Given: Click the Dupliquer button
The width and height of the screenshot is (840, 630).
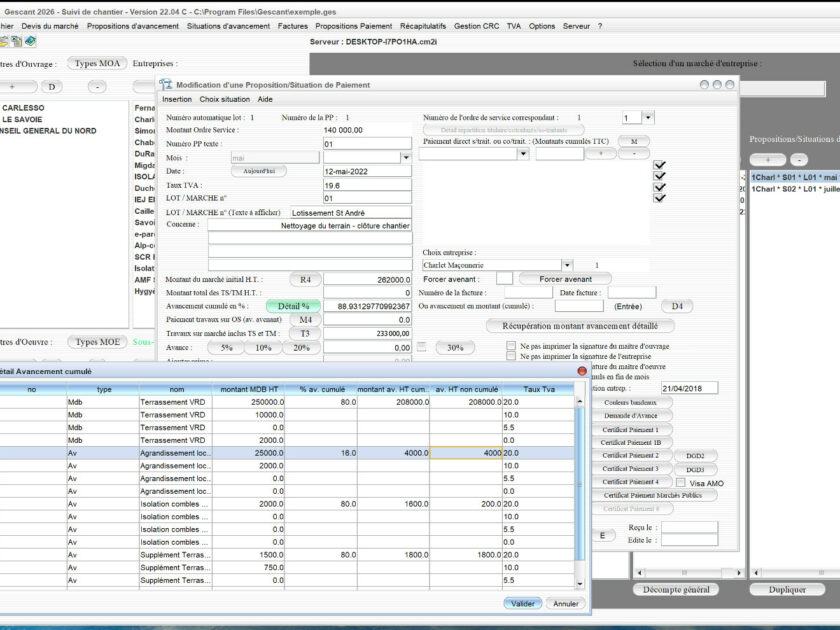Looking at the screenshot, I should 787,589.
